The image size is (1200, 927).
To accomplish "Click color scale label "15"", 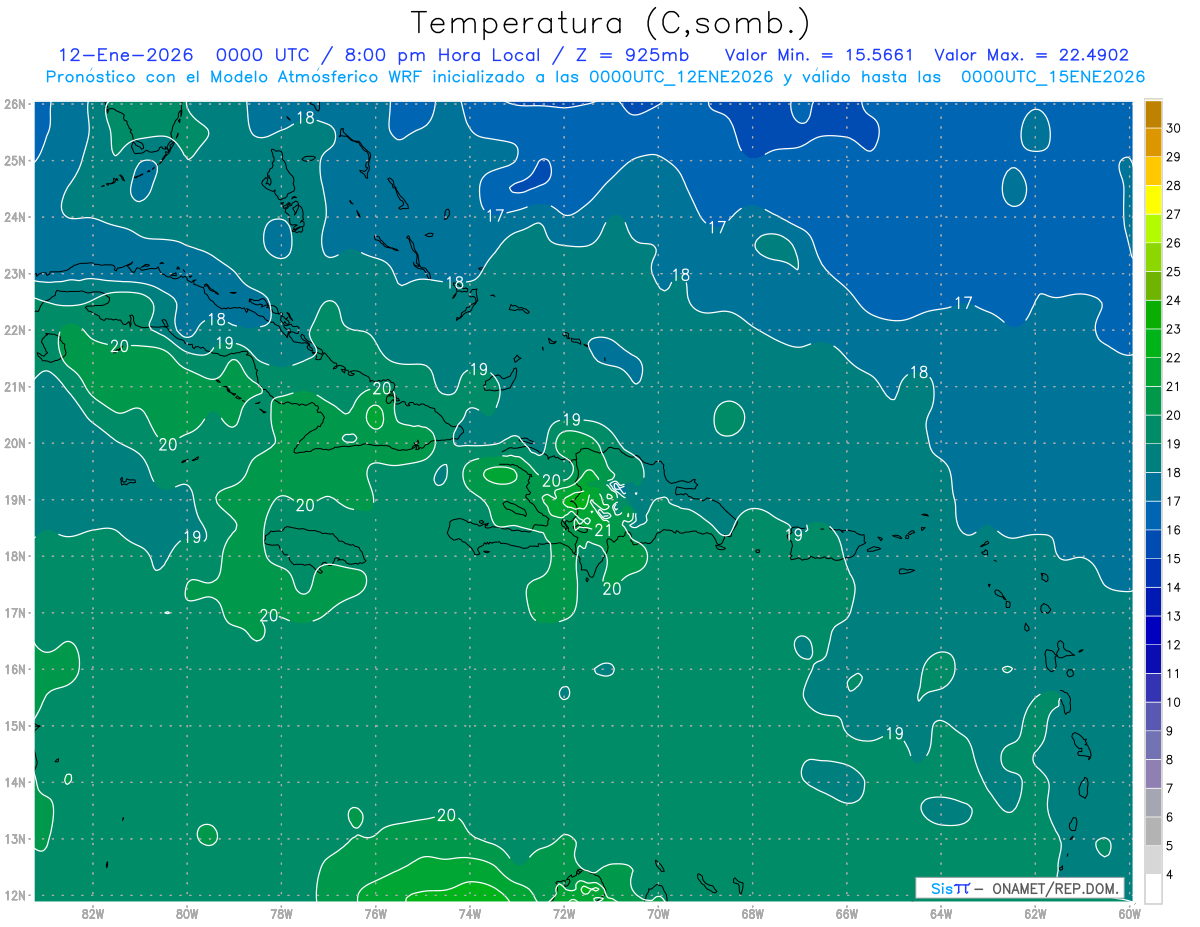I will click(x=1174, y=559).
